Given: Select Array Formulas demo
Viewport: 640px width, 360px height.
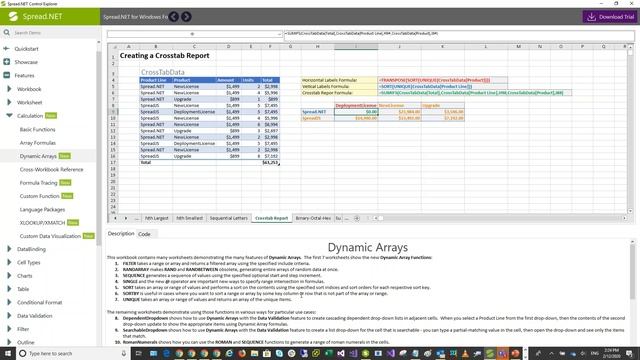Looking at the screenshot, I should [38, 143].
